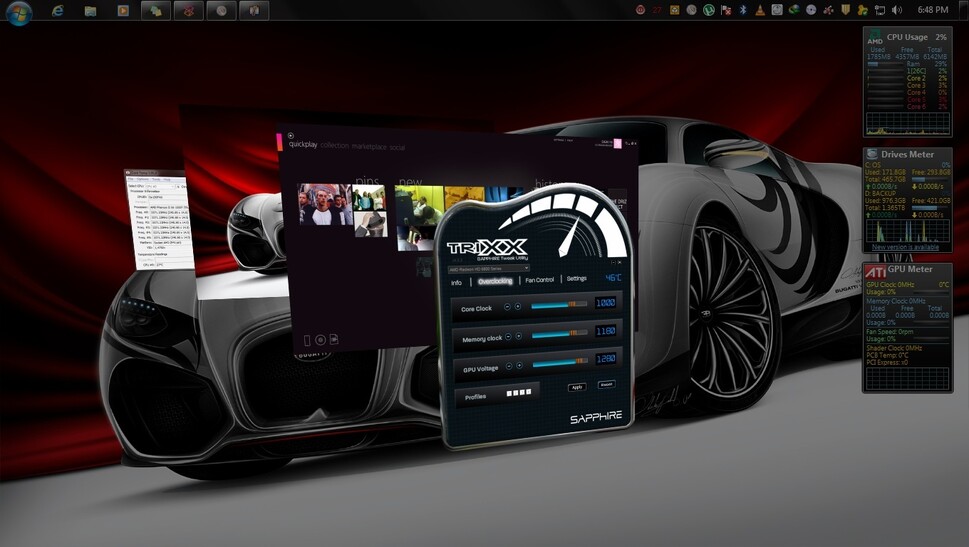This screenshot has width=969, height=547.
Task: Open the Fan Control tab in TRIXX
Action: (x=540, y=280)
